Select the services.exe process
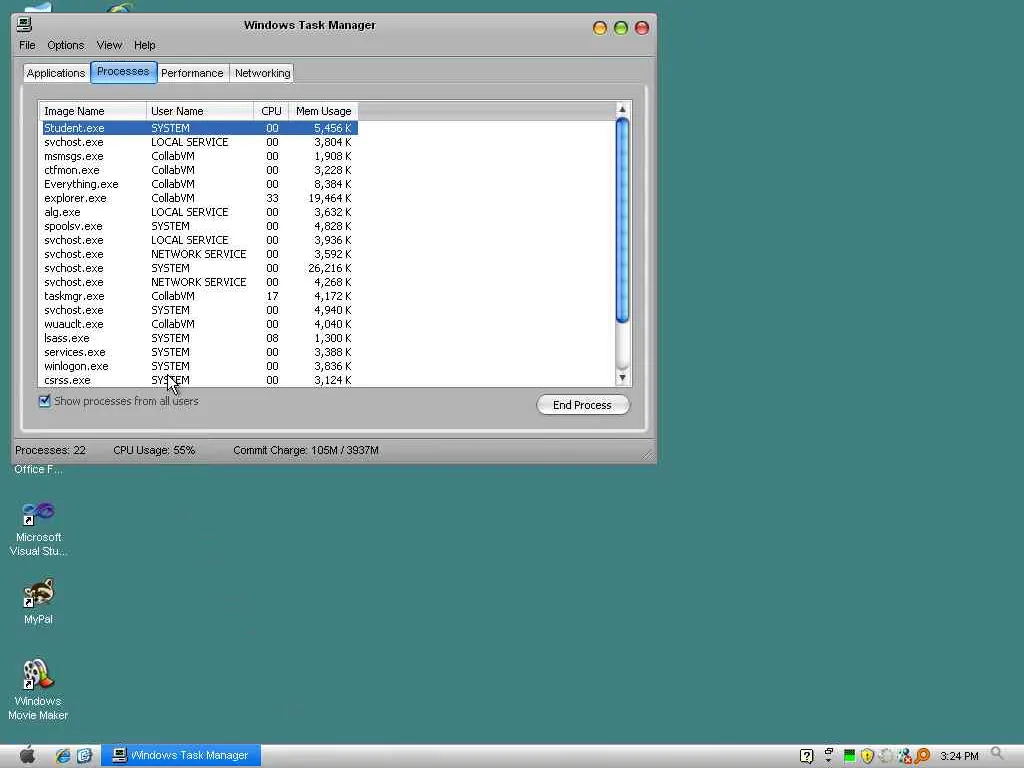This screenshot has height=768, width=1024. [x=200, y=352]
